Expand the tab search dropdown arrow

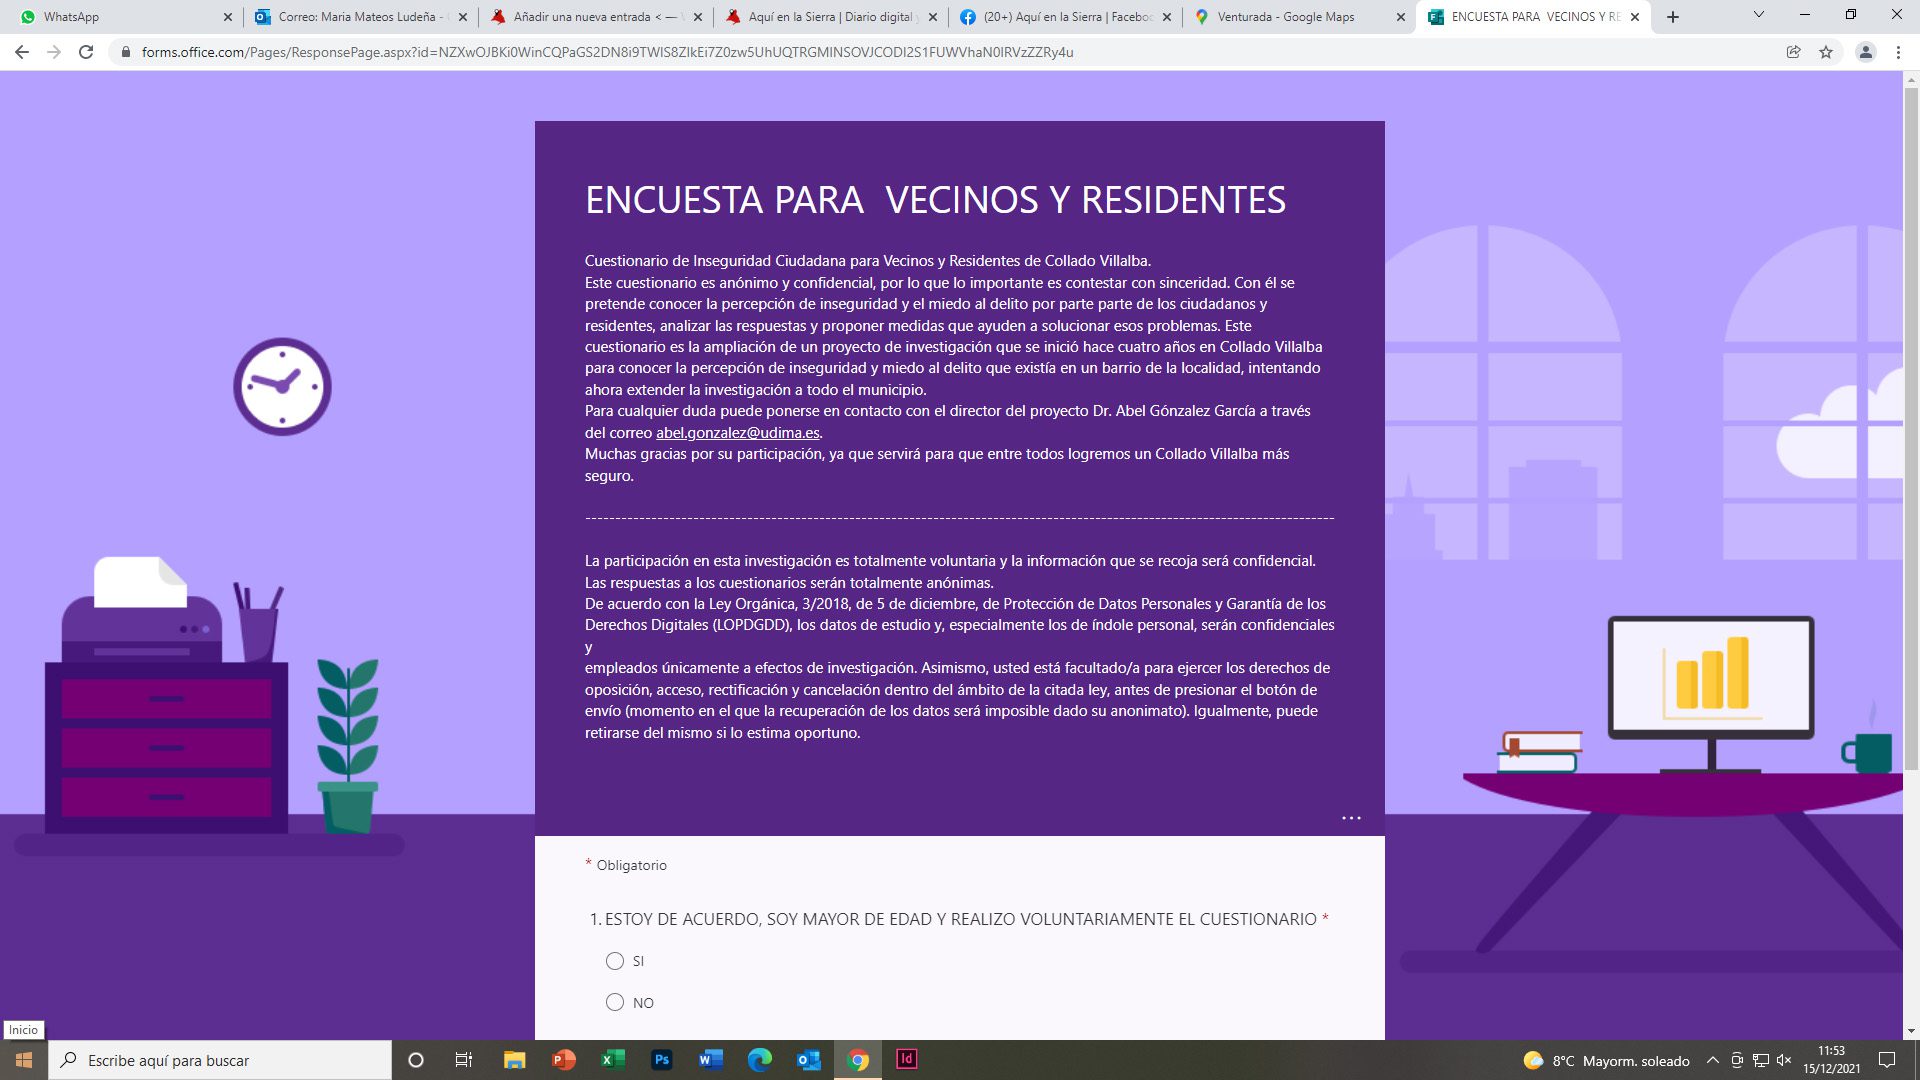pyautogui.click(x=1758, y=16)
